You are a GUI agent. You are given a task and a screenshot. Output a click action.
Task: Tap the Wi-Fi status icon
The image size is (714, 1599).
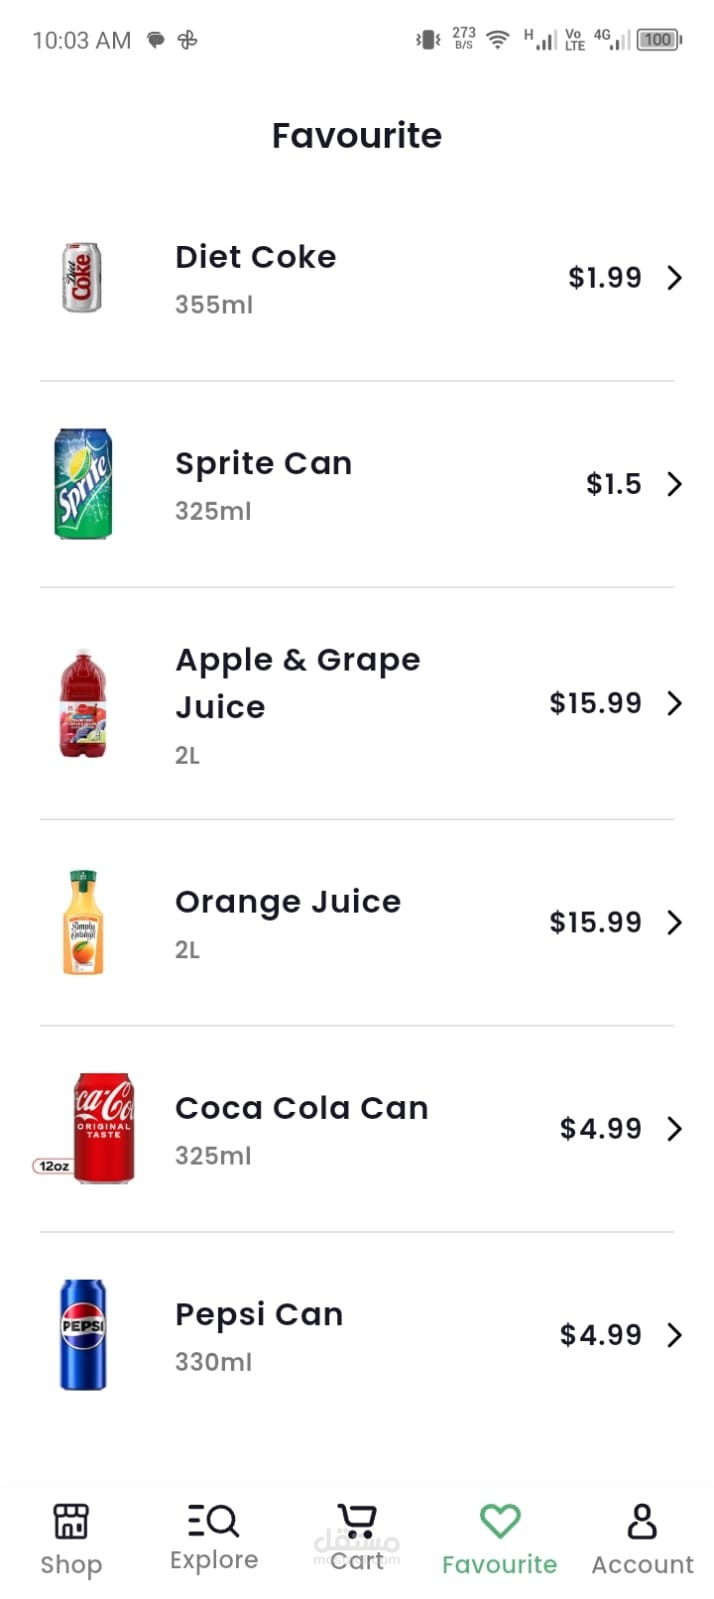497,40
